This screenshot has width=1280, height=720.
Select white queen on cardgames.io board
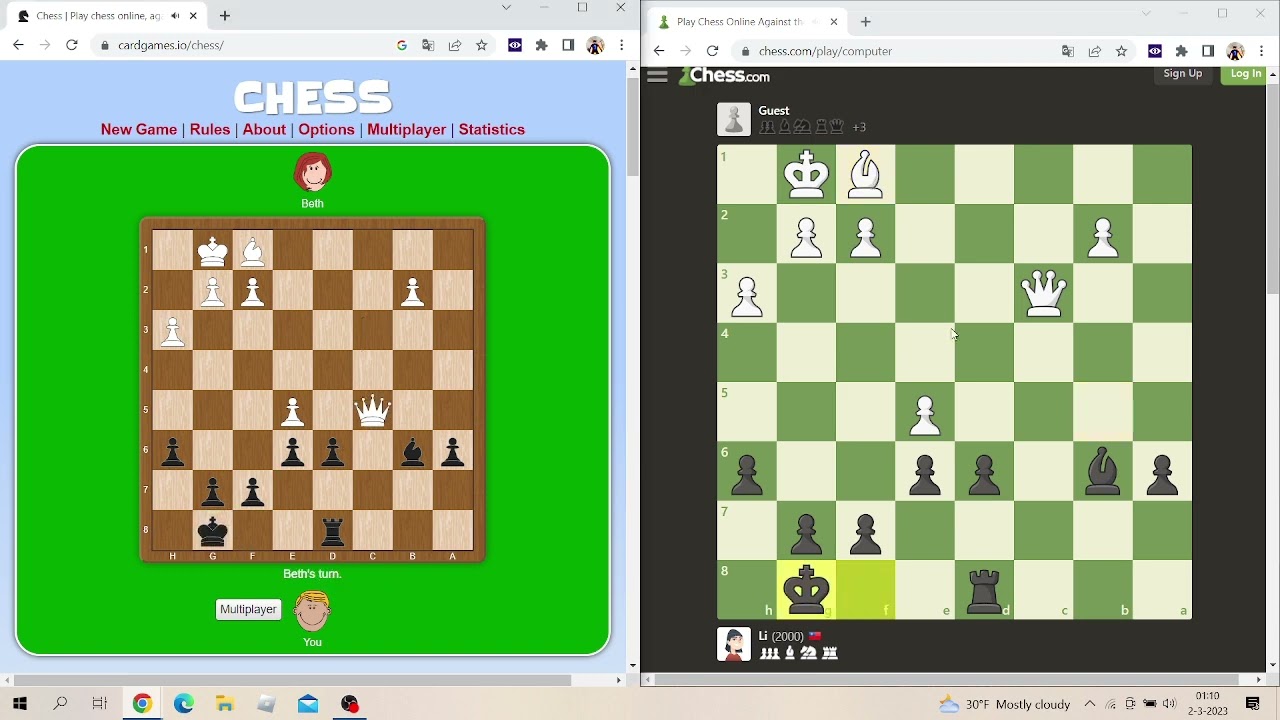(x=372, y=410)
